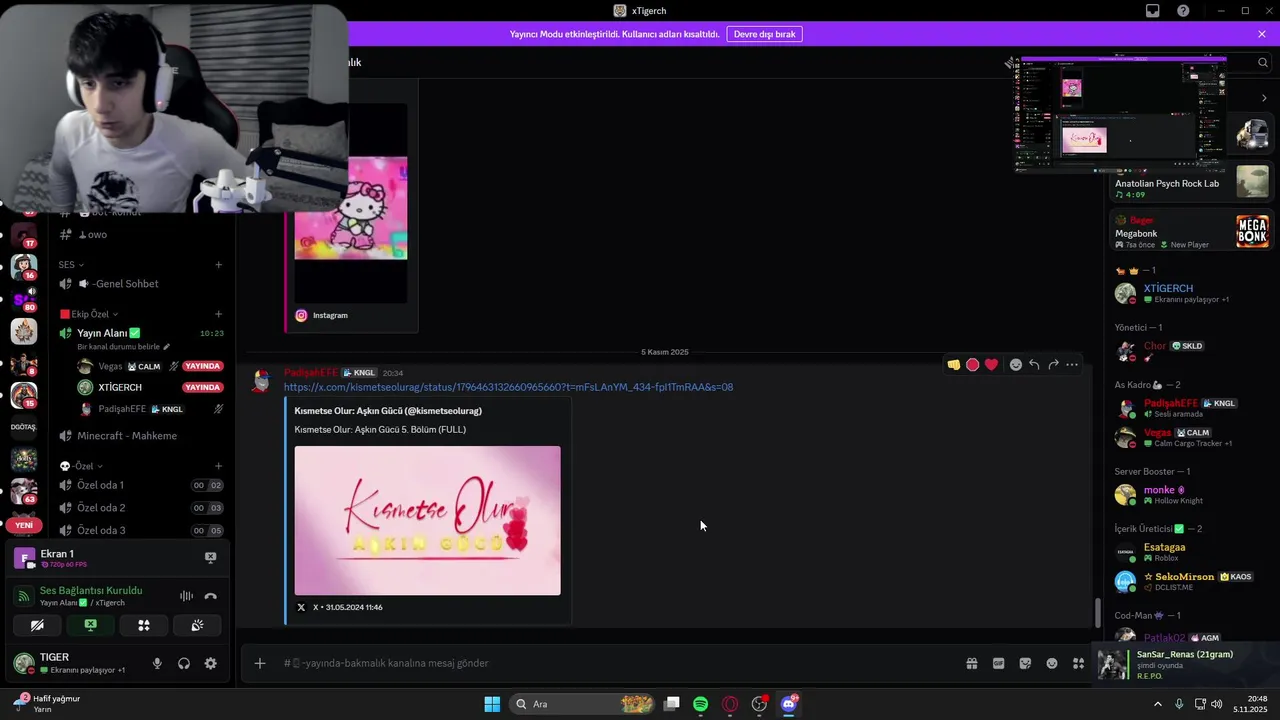The width and height of the screenshot is (1280, 720).
Task: Show hidden system tray icons chevron
Action: [1158, 704]
